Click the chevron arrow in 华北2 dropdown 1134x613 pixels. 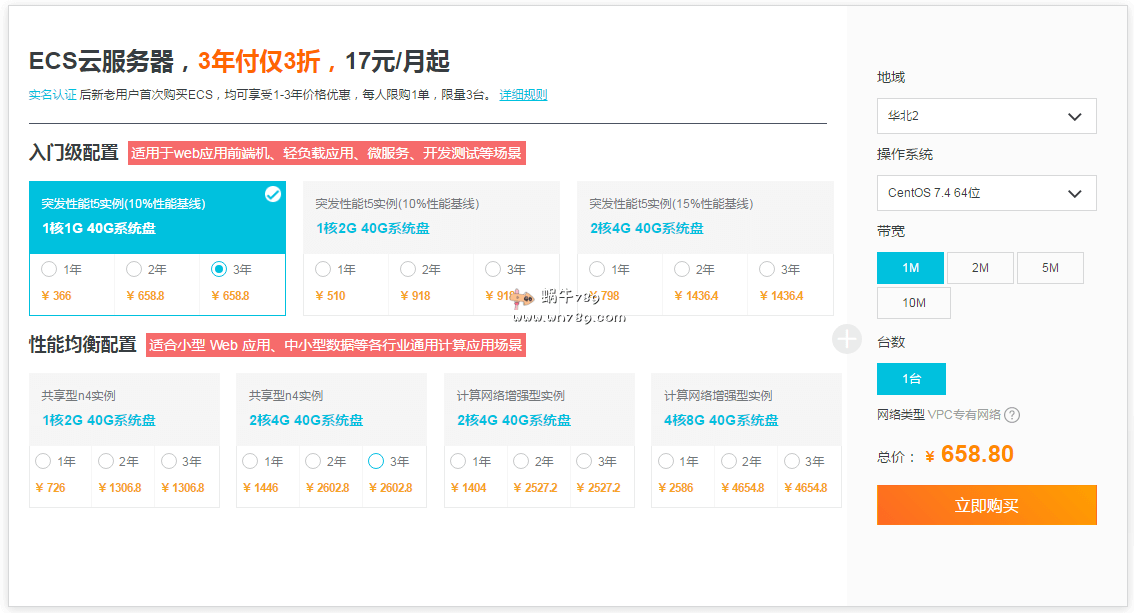[1075, 116]
